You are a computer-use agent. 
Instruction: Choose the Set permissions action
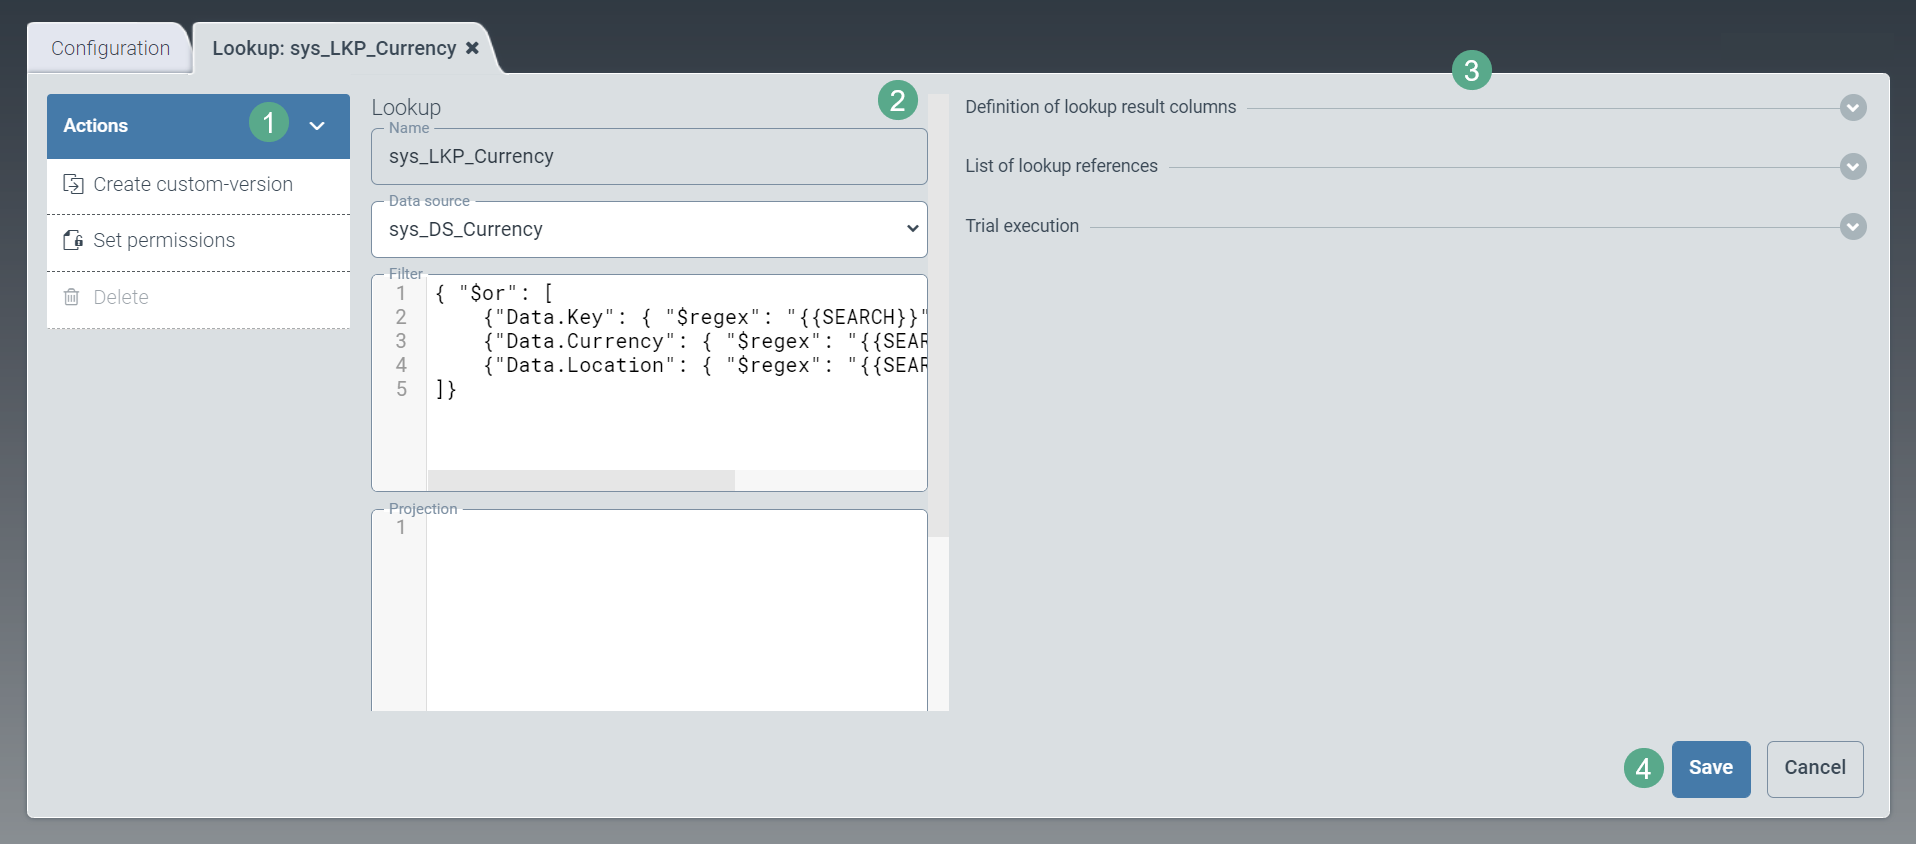coord(164,241)
